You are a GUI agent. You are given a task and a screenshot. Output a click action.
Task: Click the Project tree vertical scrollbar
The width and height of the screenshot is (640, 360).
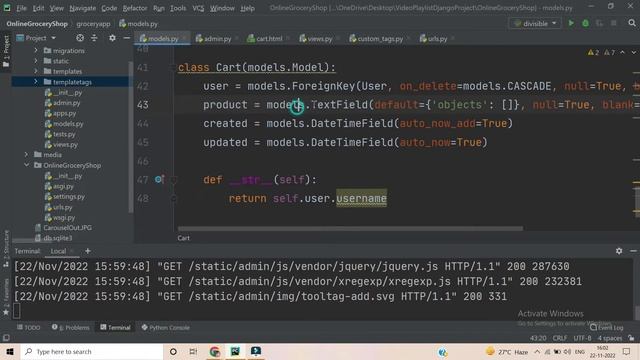(131, 137)
